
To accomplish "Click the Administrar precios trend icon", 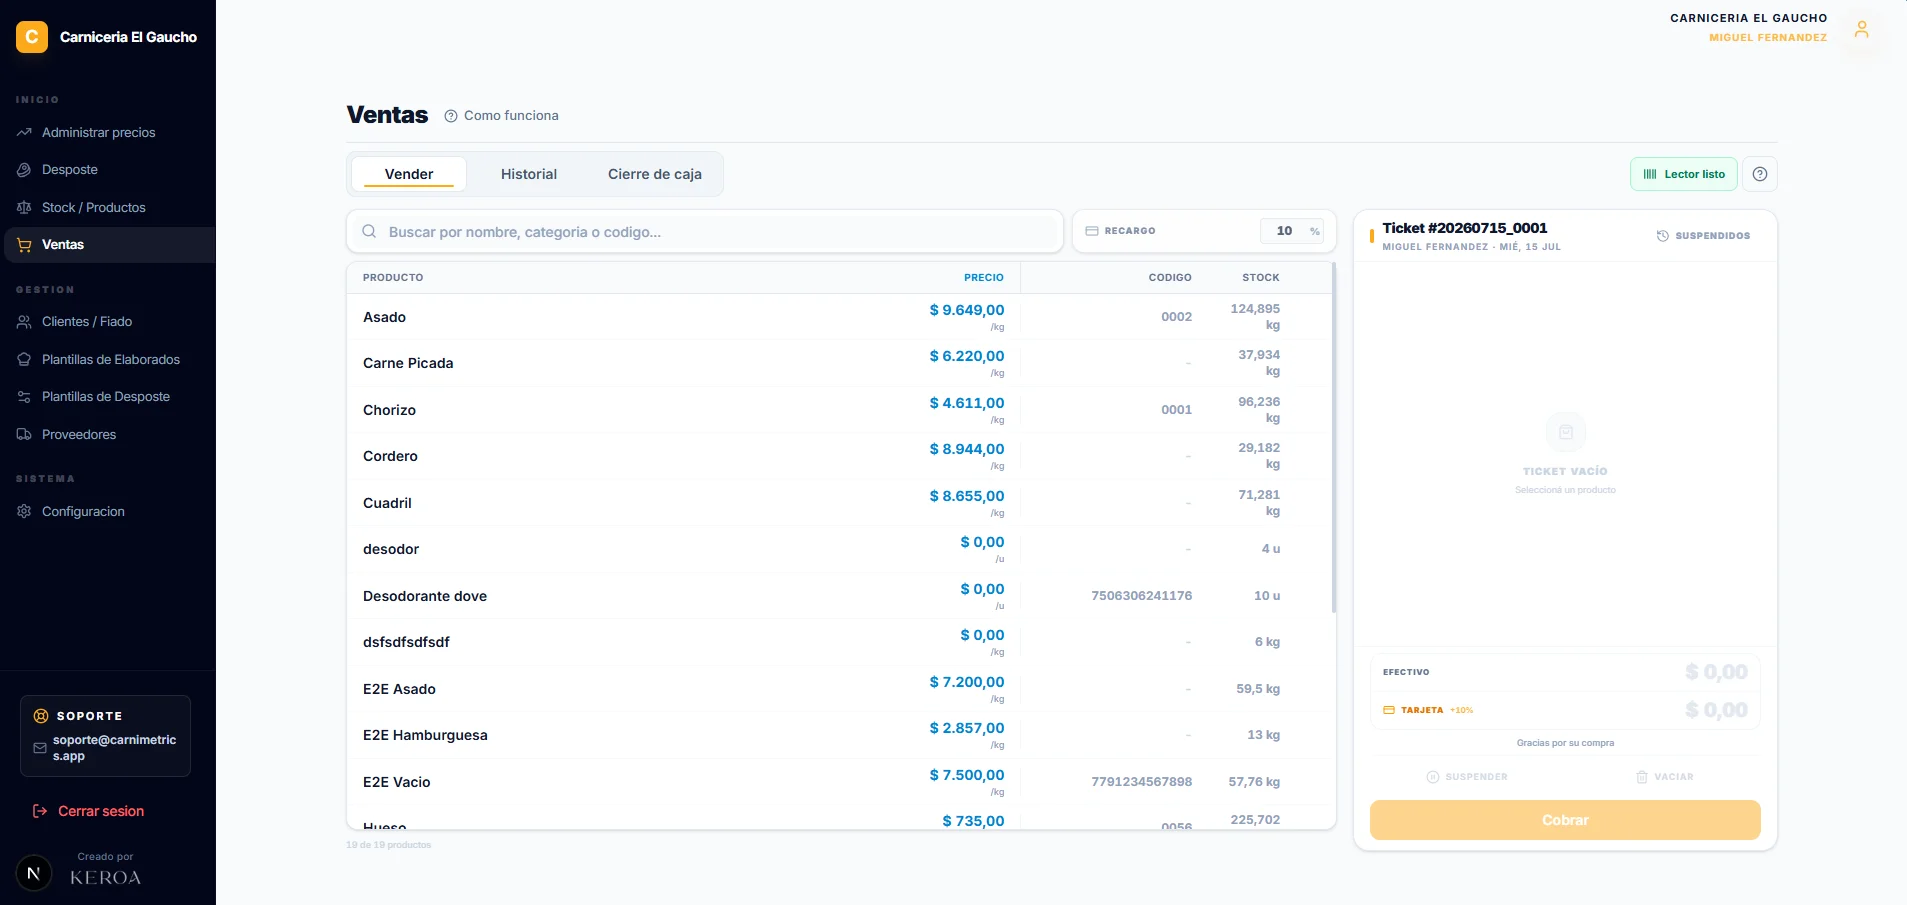I will (24, 132).
